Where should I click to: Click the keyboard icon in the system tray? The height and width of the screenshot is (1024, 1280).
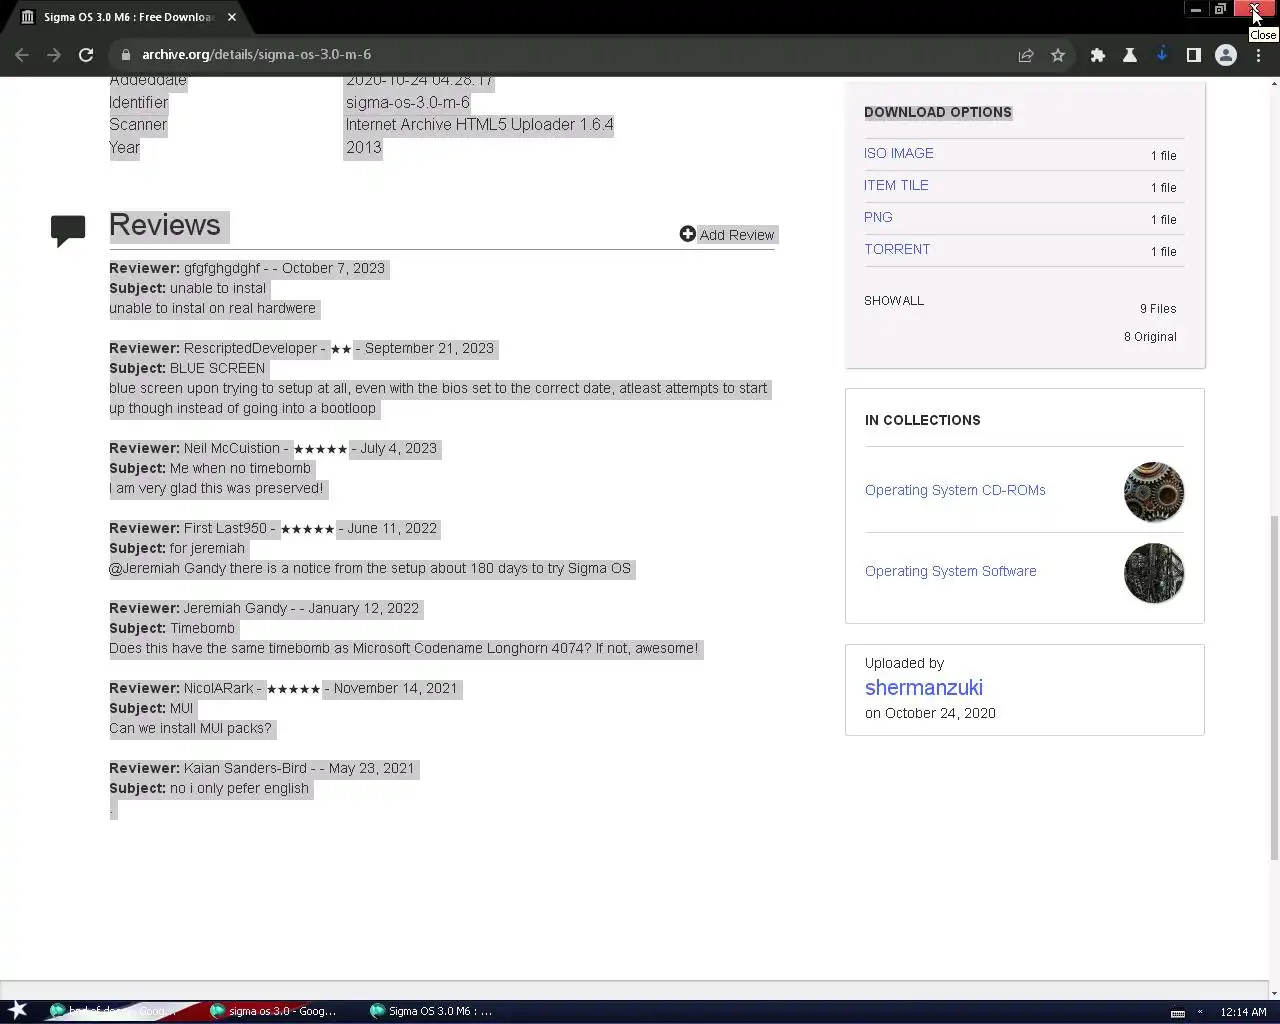click(1178, 1012)
